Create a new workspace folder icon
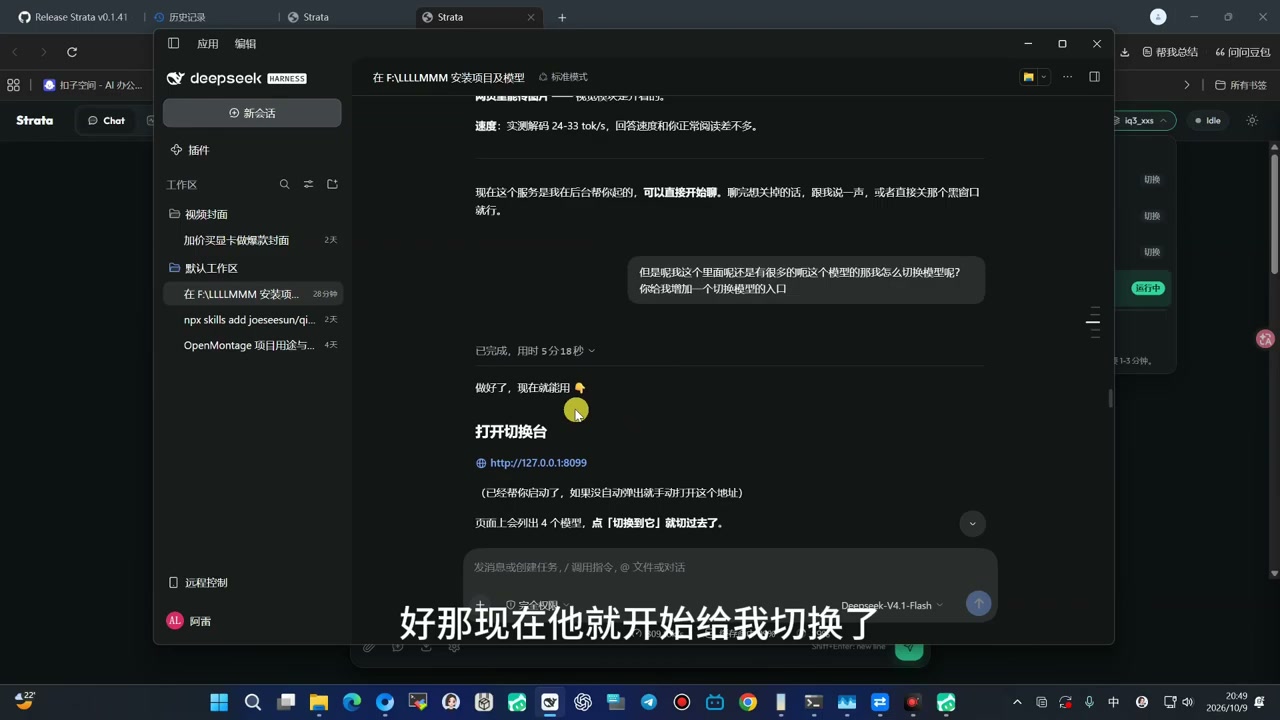The width and height of the screenshot is (1280, 720). [332, 184]
